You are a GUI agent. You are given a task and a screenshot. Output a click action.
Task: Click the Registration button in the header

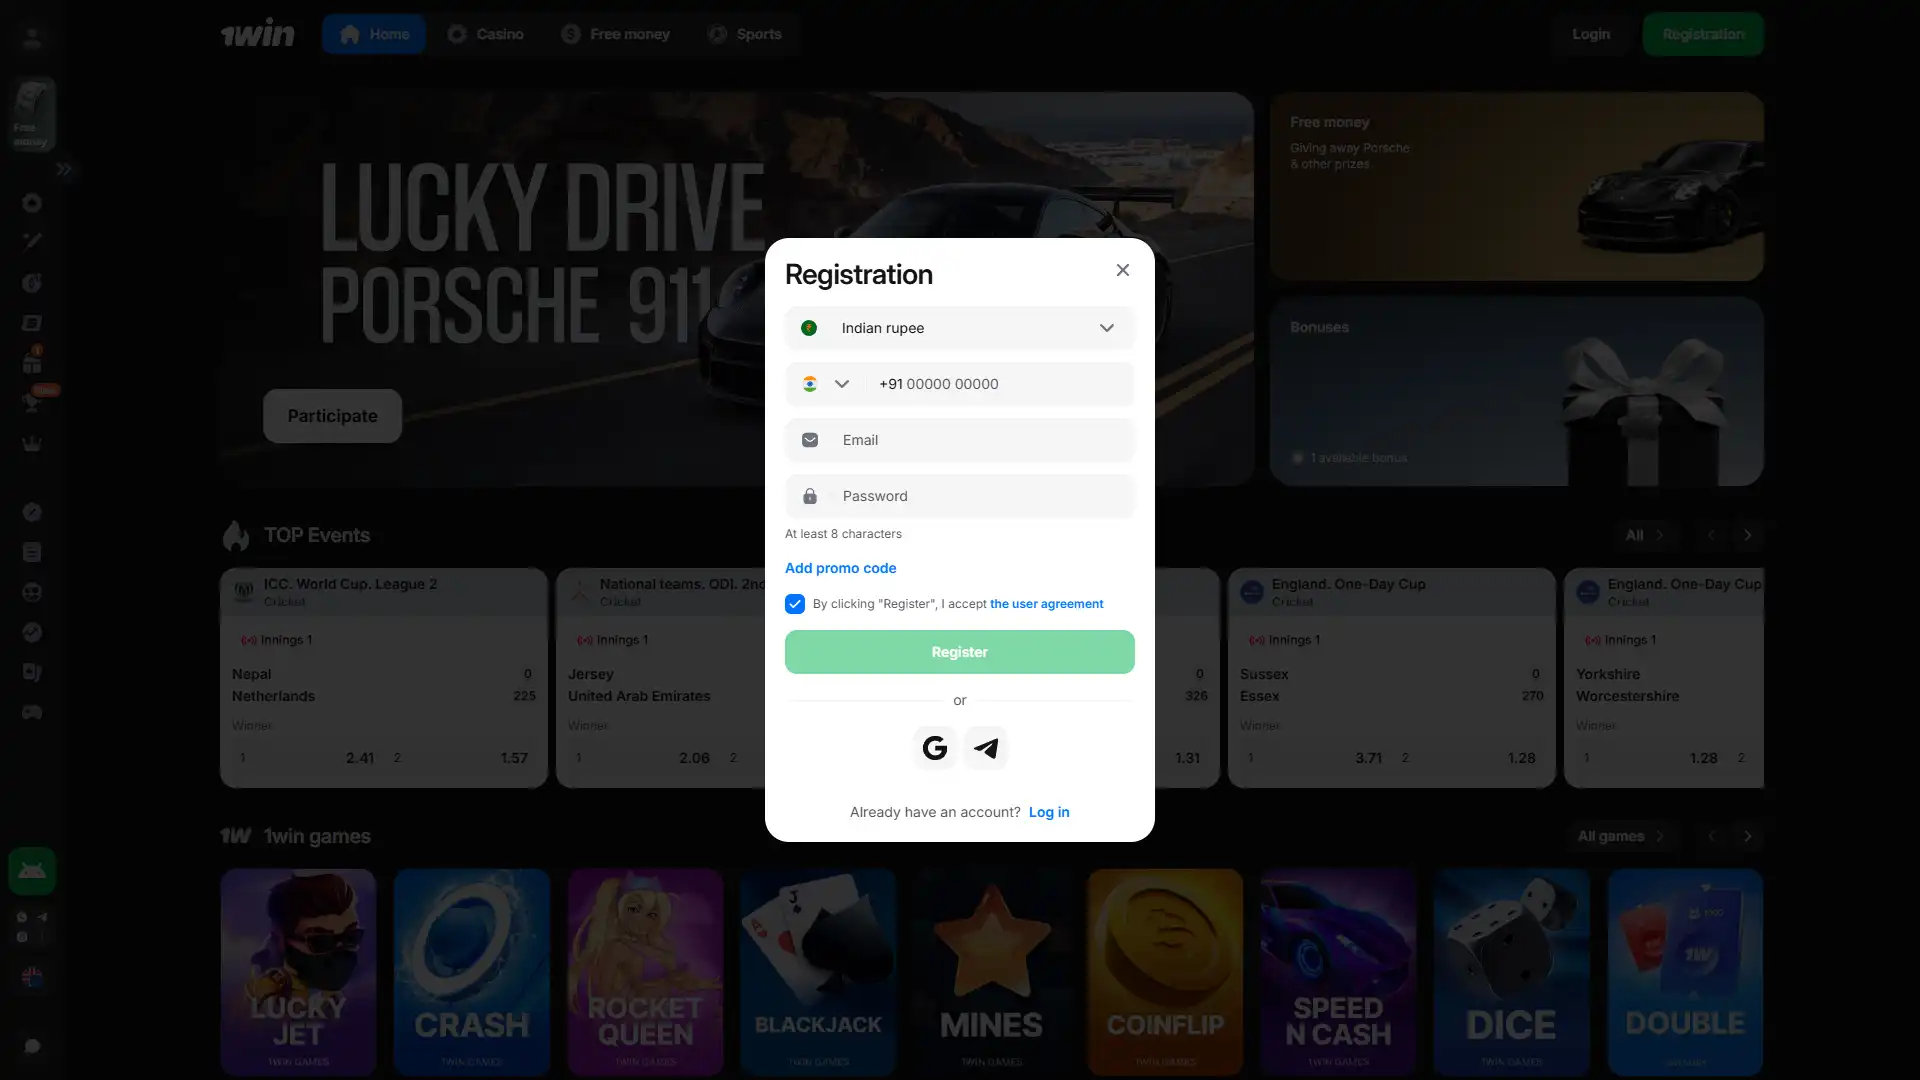pyautogui.click(x=1703, y=34)
